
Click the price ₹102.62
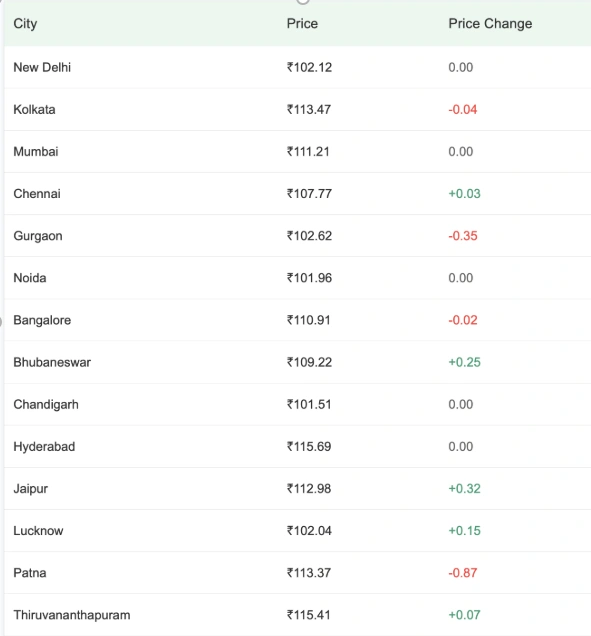coord(309,236)
